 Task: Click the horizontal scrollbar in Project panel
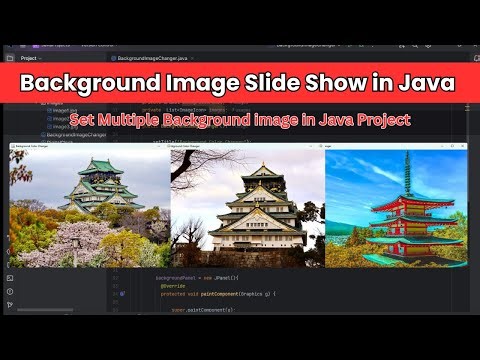click(x=45, y=310)
